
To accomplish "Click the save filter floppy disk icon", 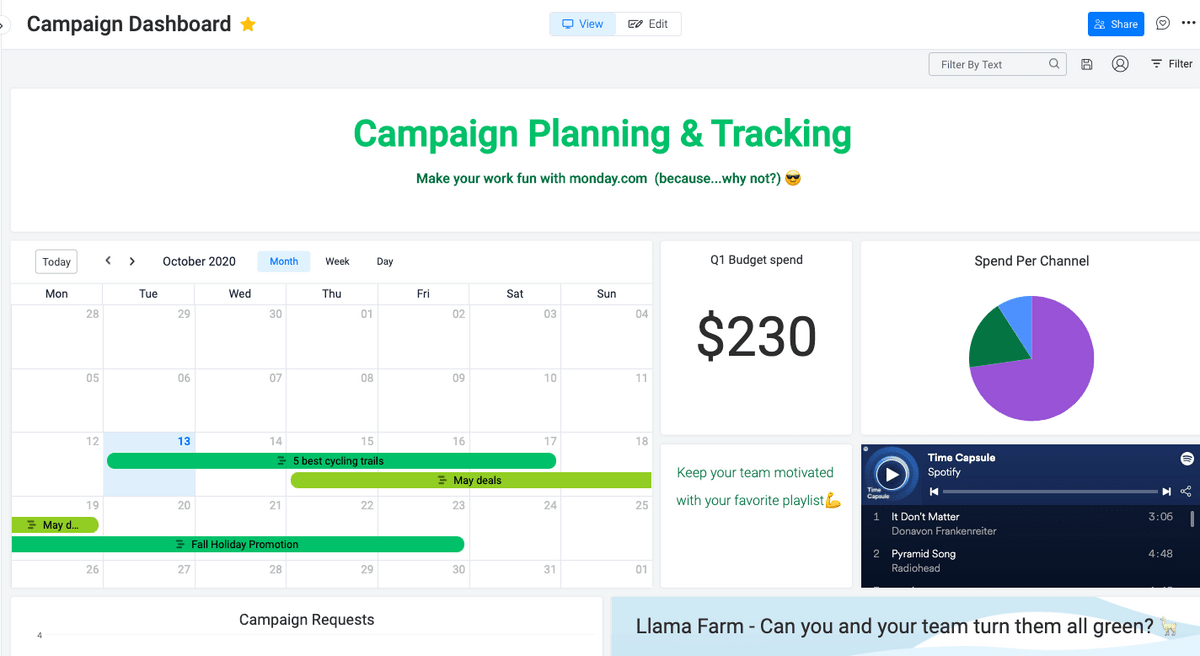I will click(1087, 64).
